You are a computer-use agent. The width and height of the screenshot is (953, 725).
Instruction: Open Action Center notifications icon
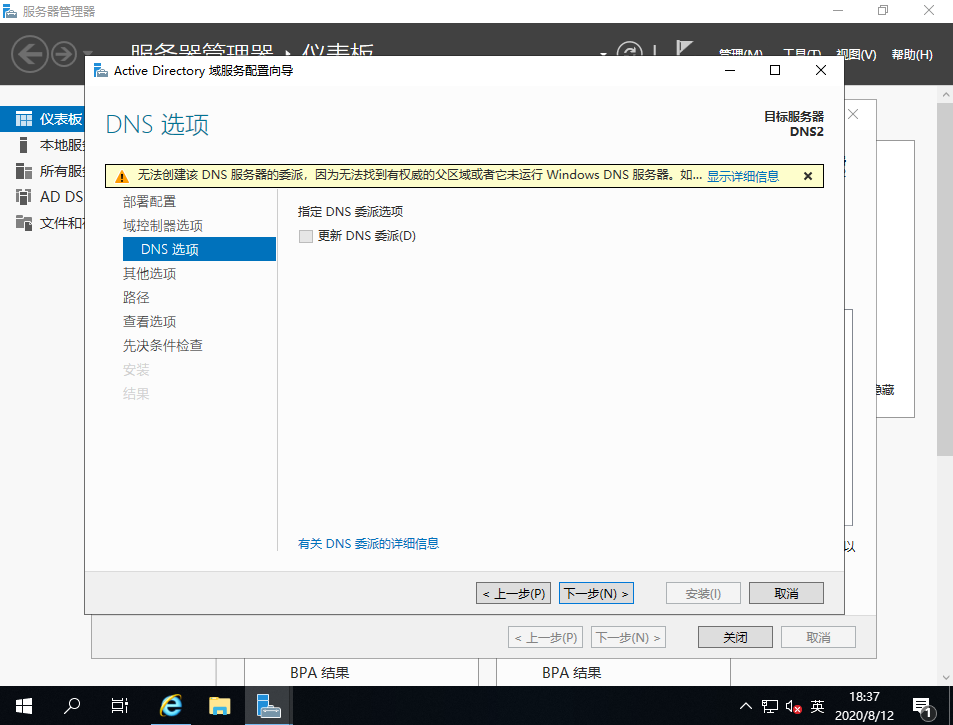click(924, 707)
